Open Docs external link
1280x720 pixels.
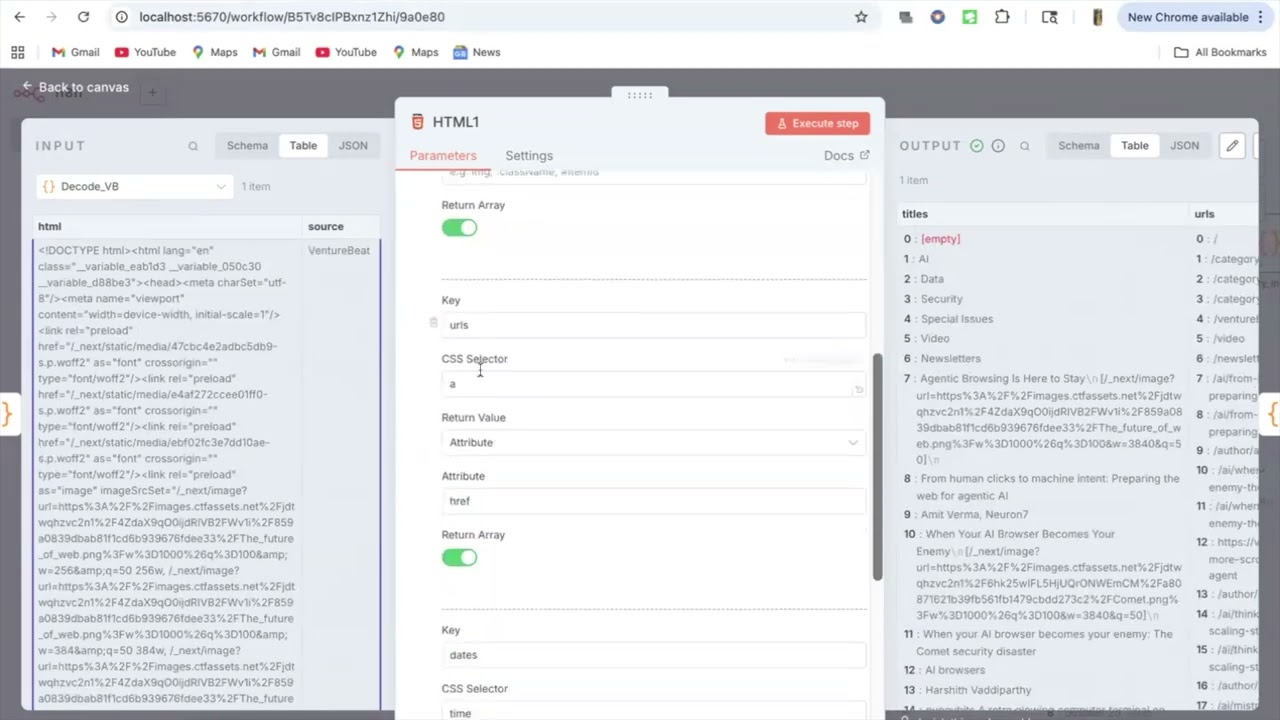[846, 156]
